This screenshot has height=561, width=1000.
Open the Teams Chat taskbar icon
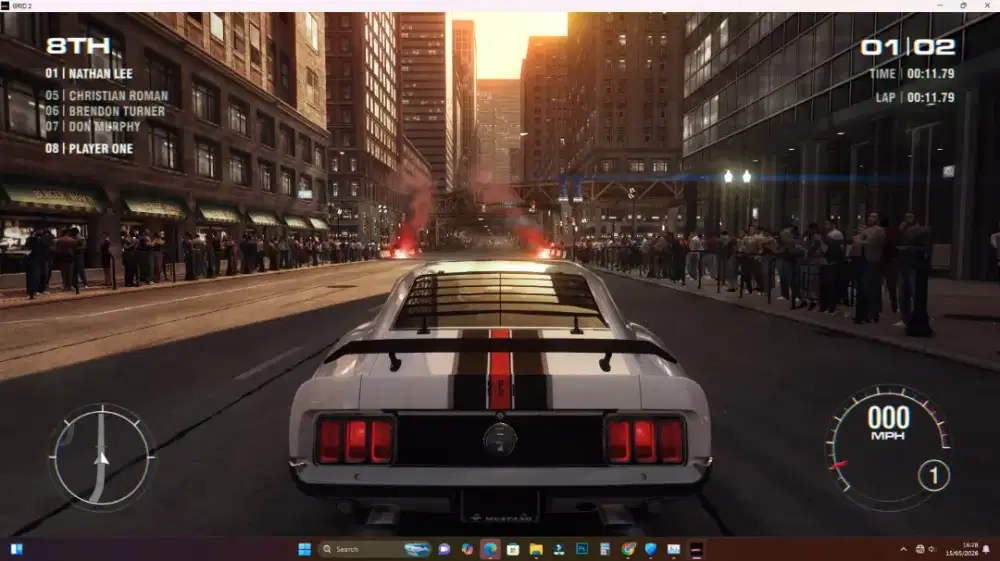[x=444, y=549]
